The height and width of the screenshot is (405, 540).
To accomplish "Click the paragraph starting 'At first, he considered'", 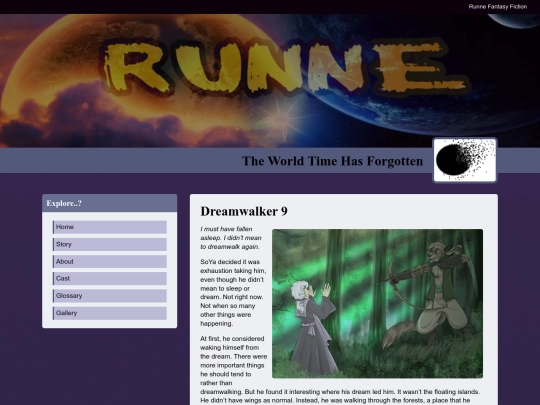I will click(340, 370).
